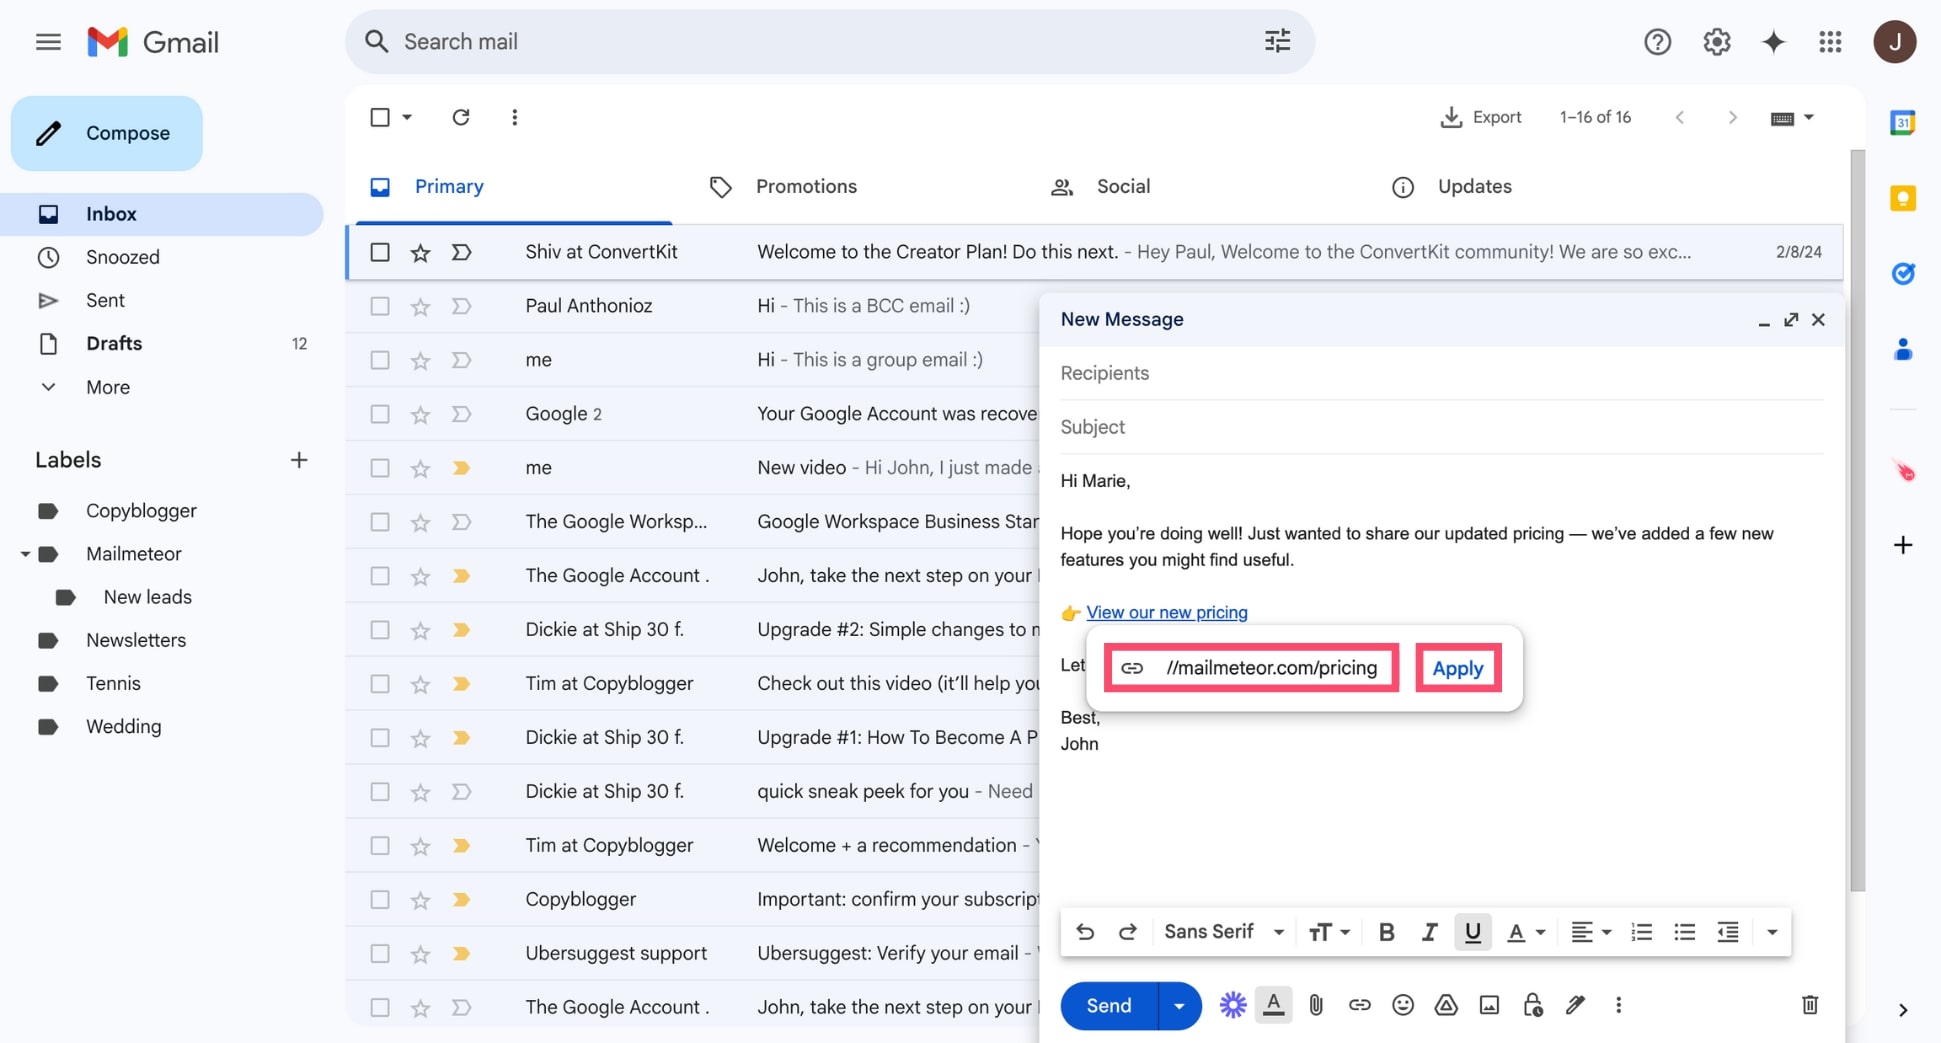Screen dimensions: 1941x1043
Task: Open the Support help icon
Action: pos(1657,42)
